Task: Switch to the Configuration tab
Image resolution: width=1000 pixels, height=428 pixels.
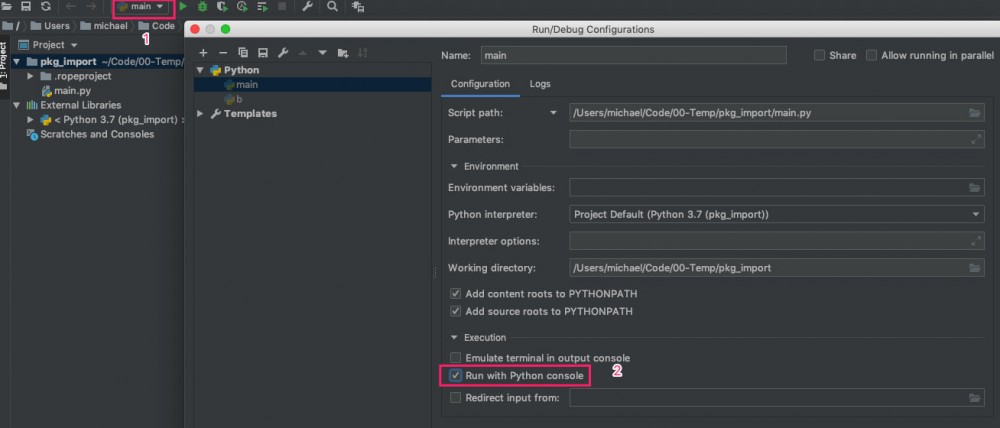Action: click(480, 84)
